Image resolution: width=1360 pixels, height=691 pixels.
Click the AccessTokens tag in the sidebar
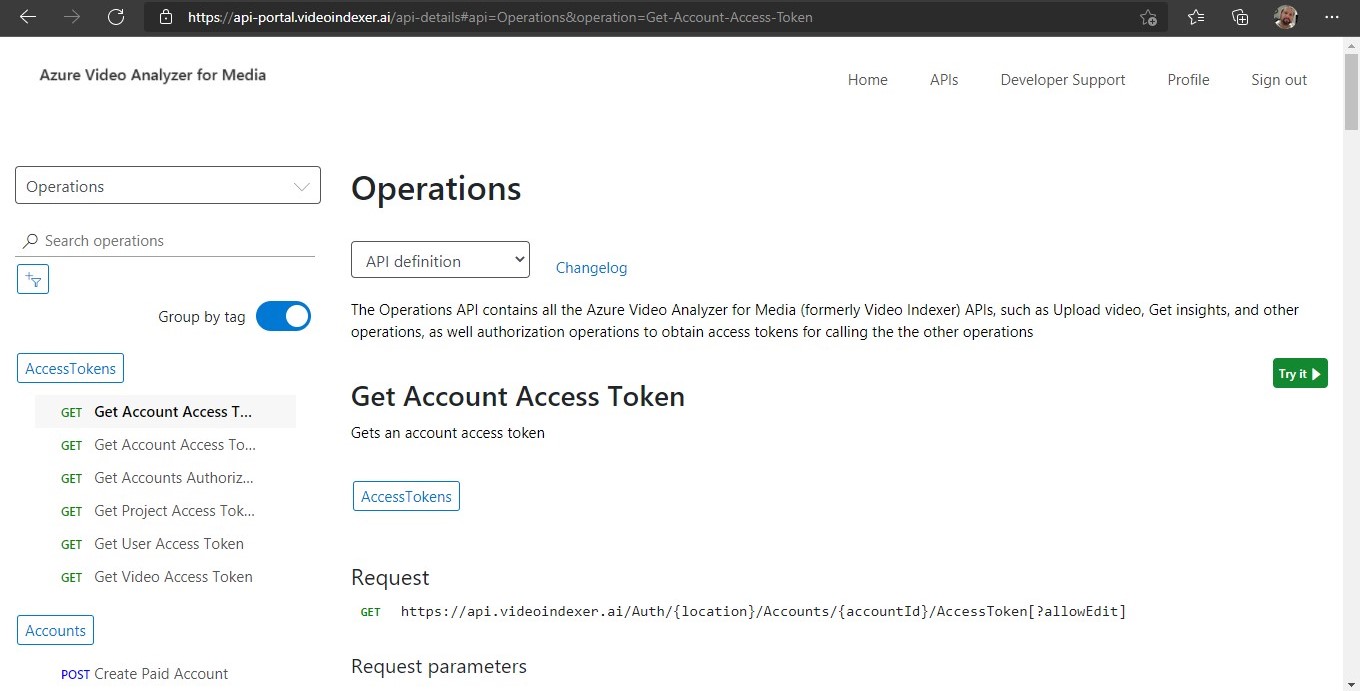[x=70, y=368]
